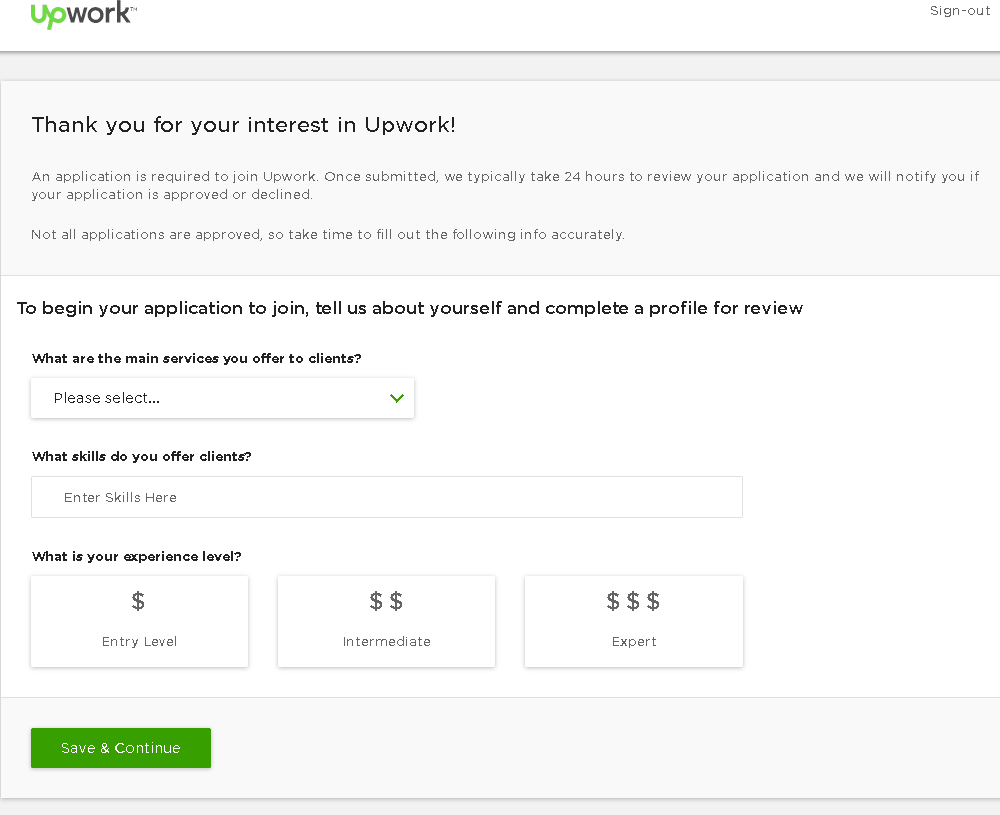Image resolution: width=1000 pixels, height=815 pixels.
Task: Choose the Intermediate experience card
Action: coord(386,621)
